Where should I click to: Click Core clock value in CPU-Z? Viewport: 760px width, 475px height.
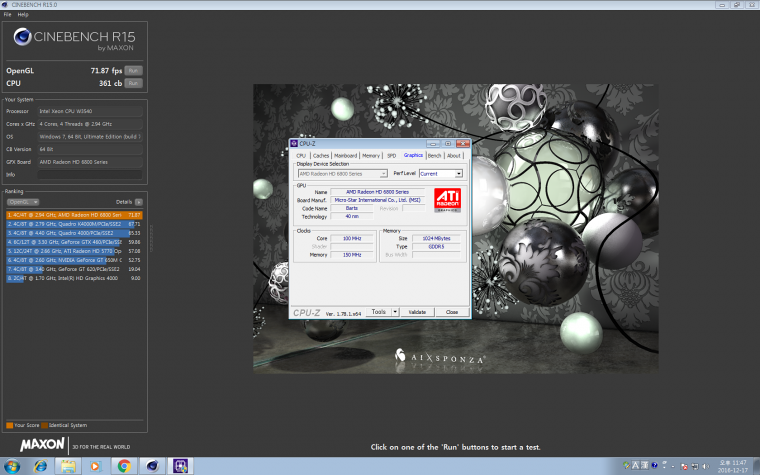(x=352, y=238)
